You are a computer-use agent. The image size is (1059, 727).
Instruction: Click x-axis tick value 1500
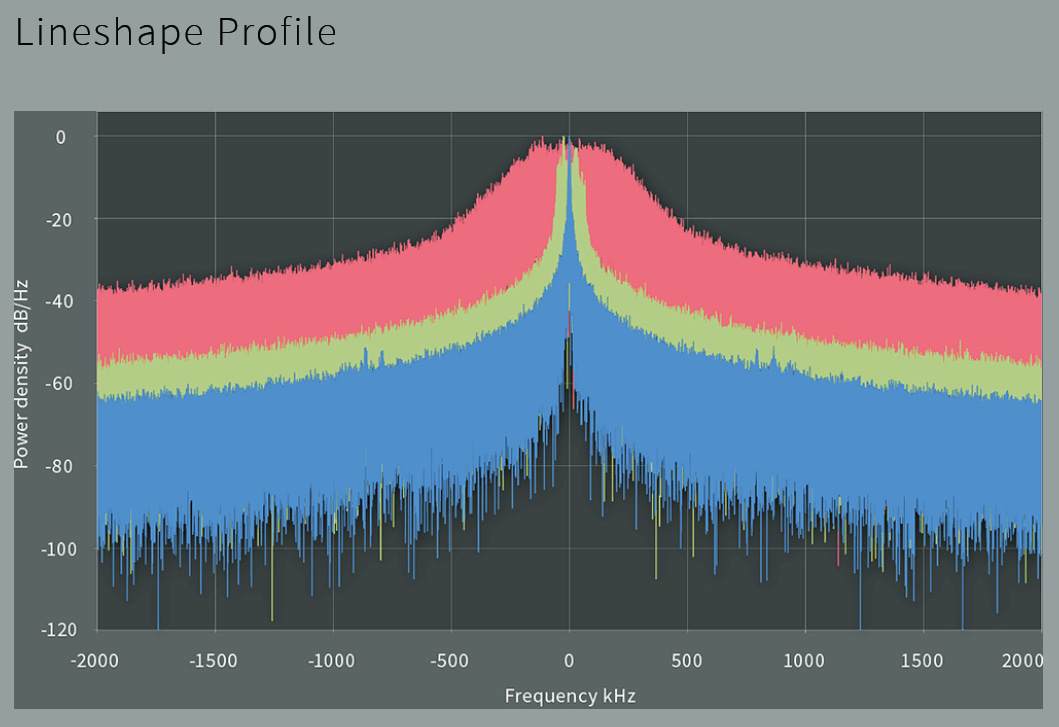[922, 661]
